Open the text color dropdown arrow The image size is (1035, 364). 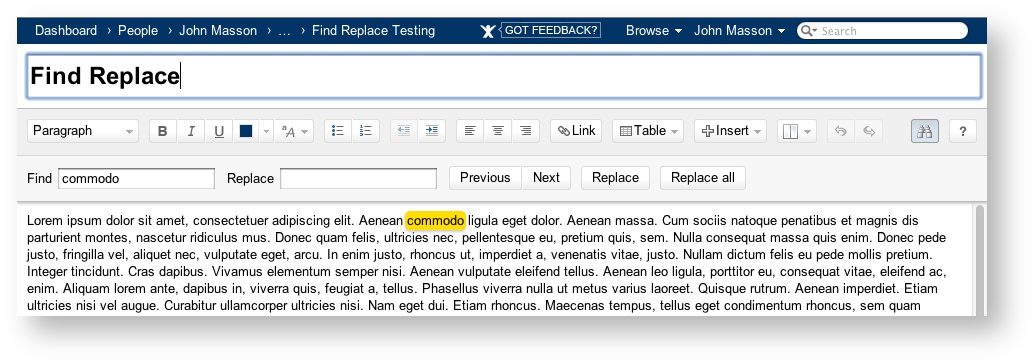(x=266, y=131)
